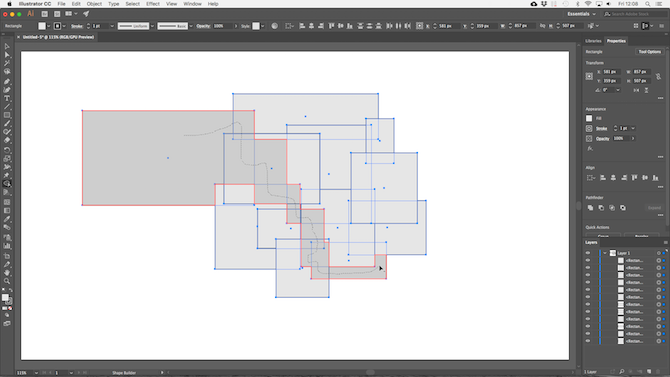The image size is (670, 377).
Task: Click the Pathfinder Unite icon
Action: point(590,208)
